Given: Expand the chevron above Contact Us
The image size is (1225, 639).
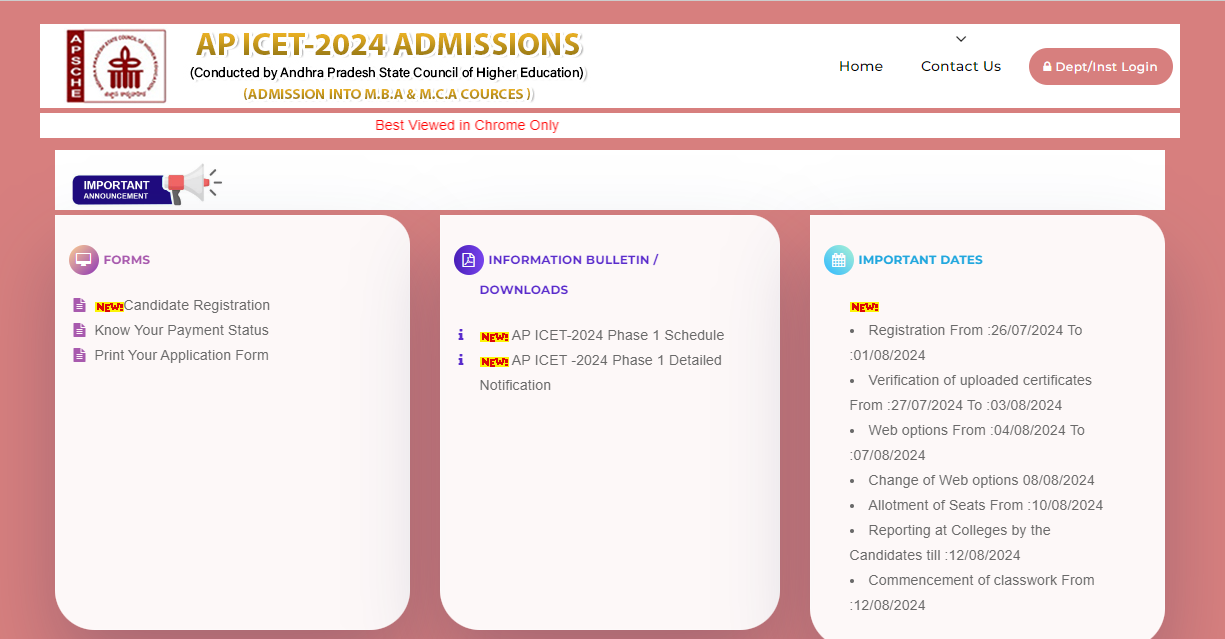Looking at the screenshot, I should [x=961, y=39].
